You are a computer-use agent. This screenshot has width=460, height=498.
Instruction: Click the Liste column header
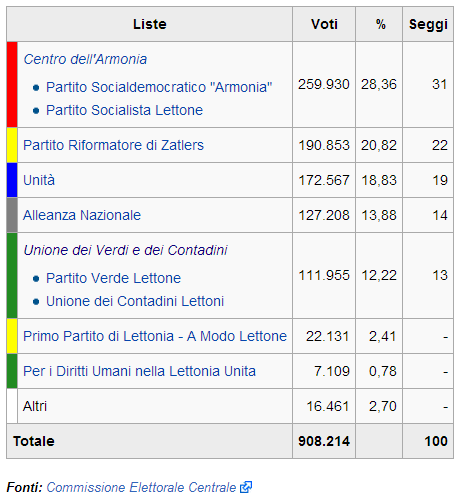click(x=150, y=24)
